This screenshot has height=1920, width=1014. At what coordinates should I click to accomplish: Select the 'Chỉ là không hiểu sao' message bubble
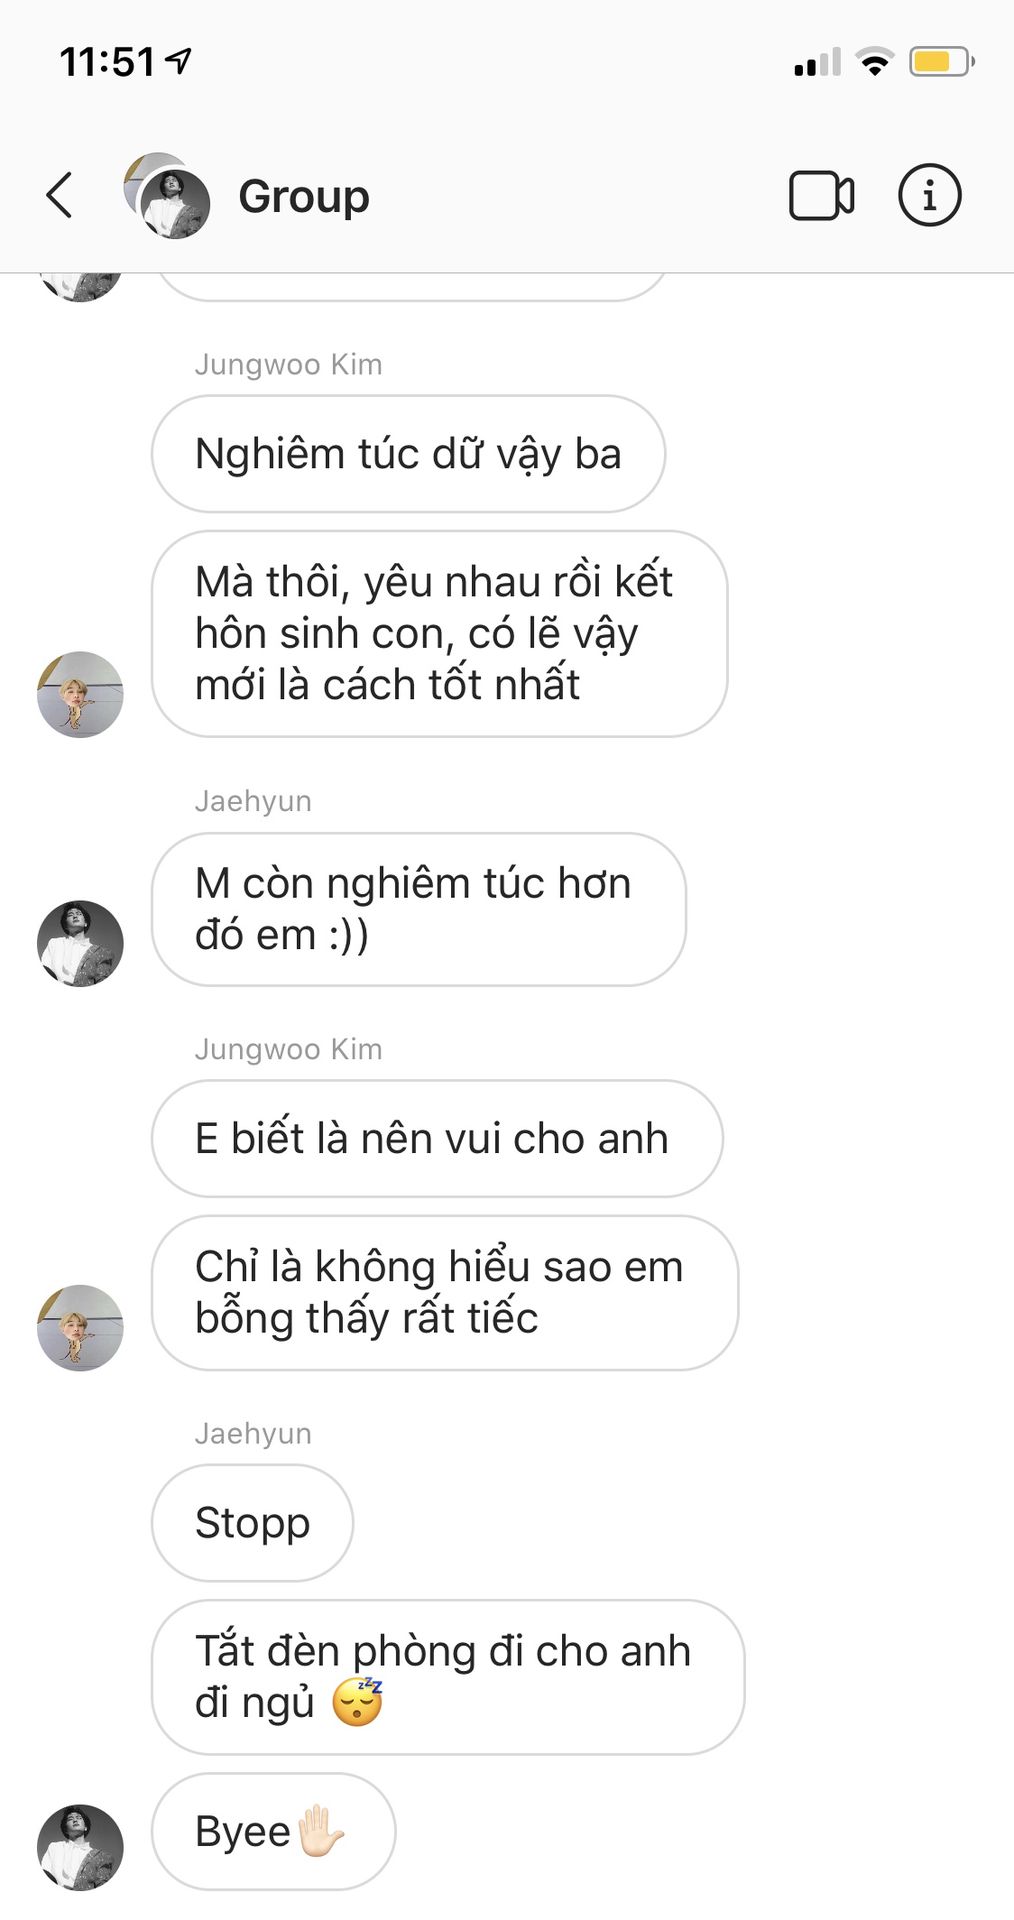445,1293
